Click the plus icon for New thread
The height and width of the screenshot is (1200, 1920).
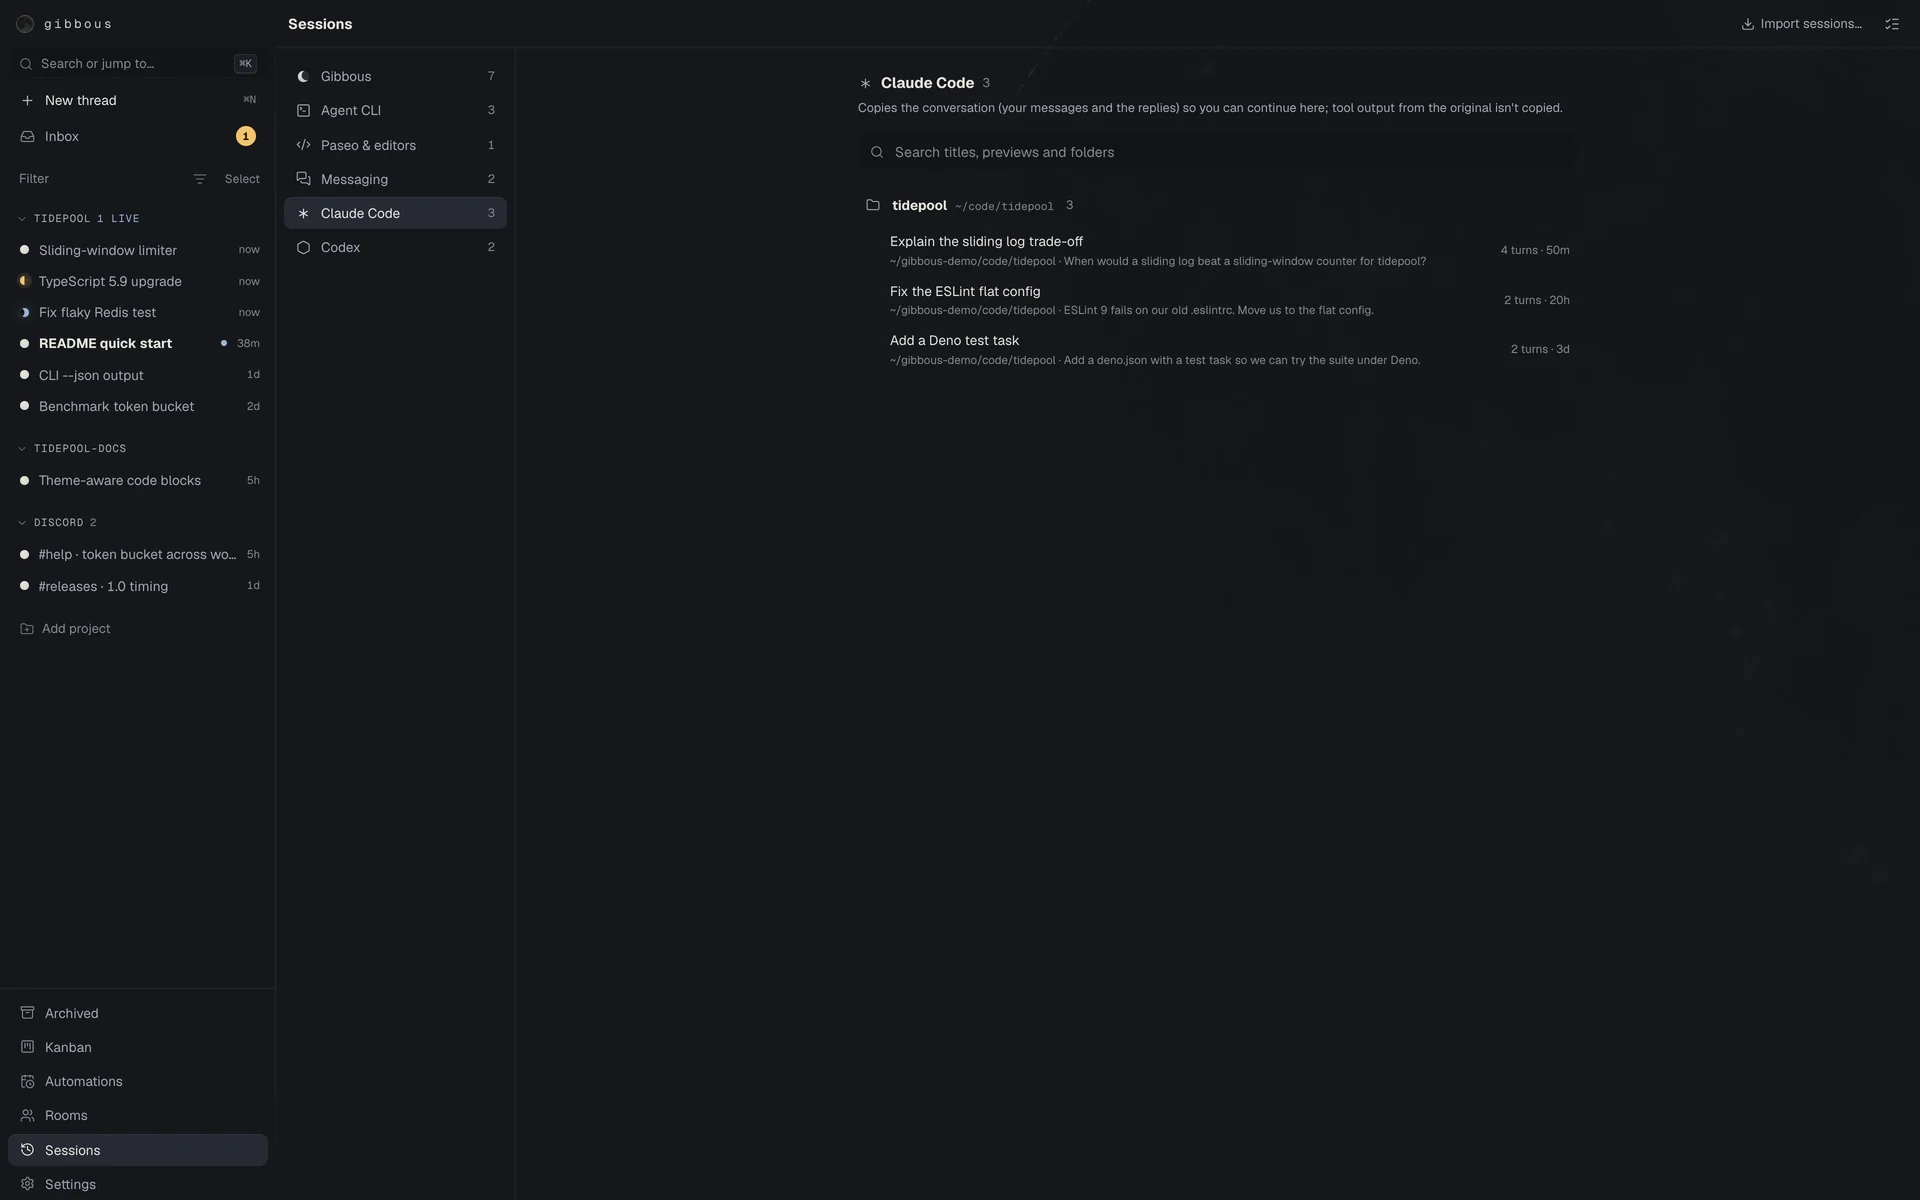[x=27, y=100]
